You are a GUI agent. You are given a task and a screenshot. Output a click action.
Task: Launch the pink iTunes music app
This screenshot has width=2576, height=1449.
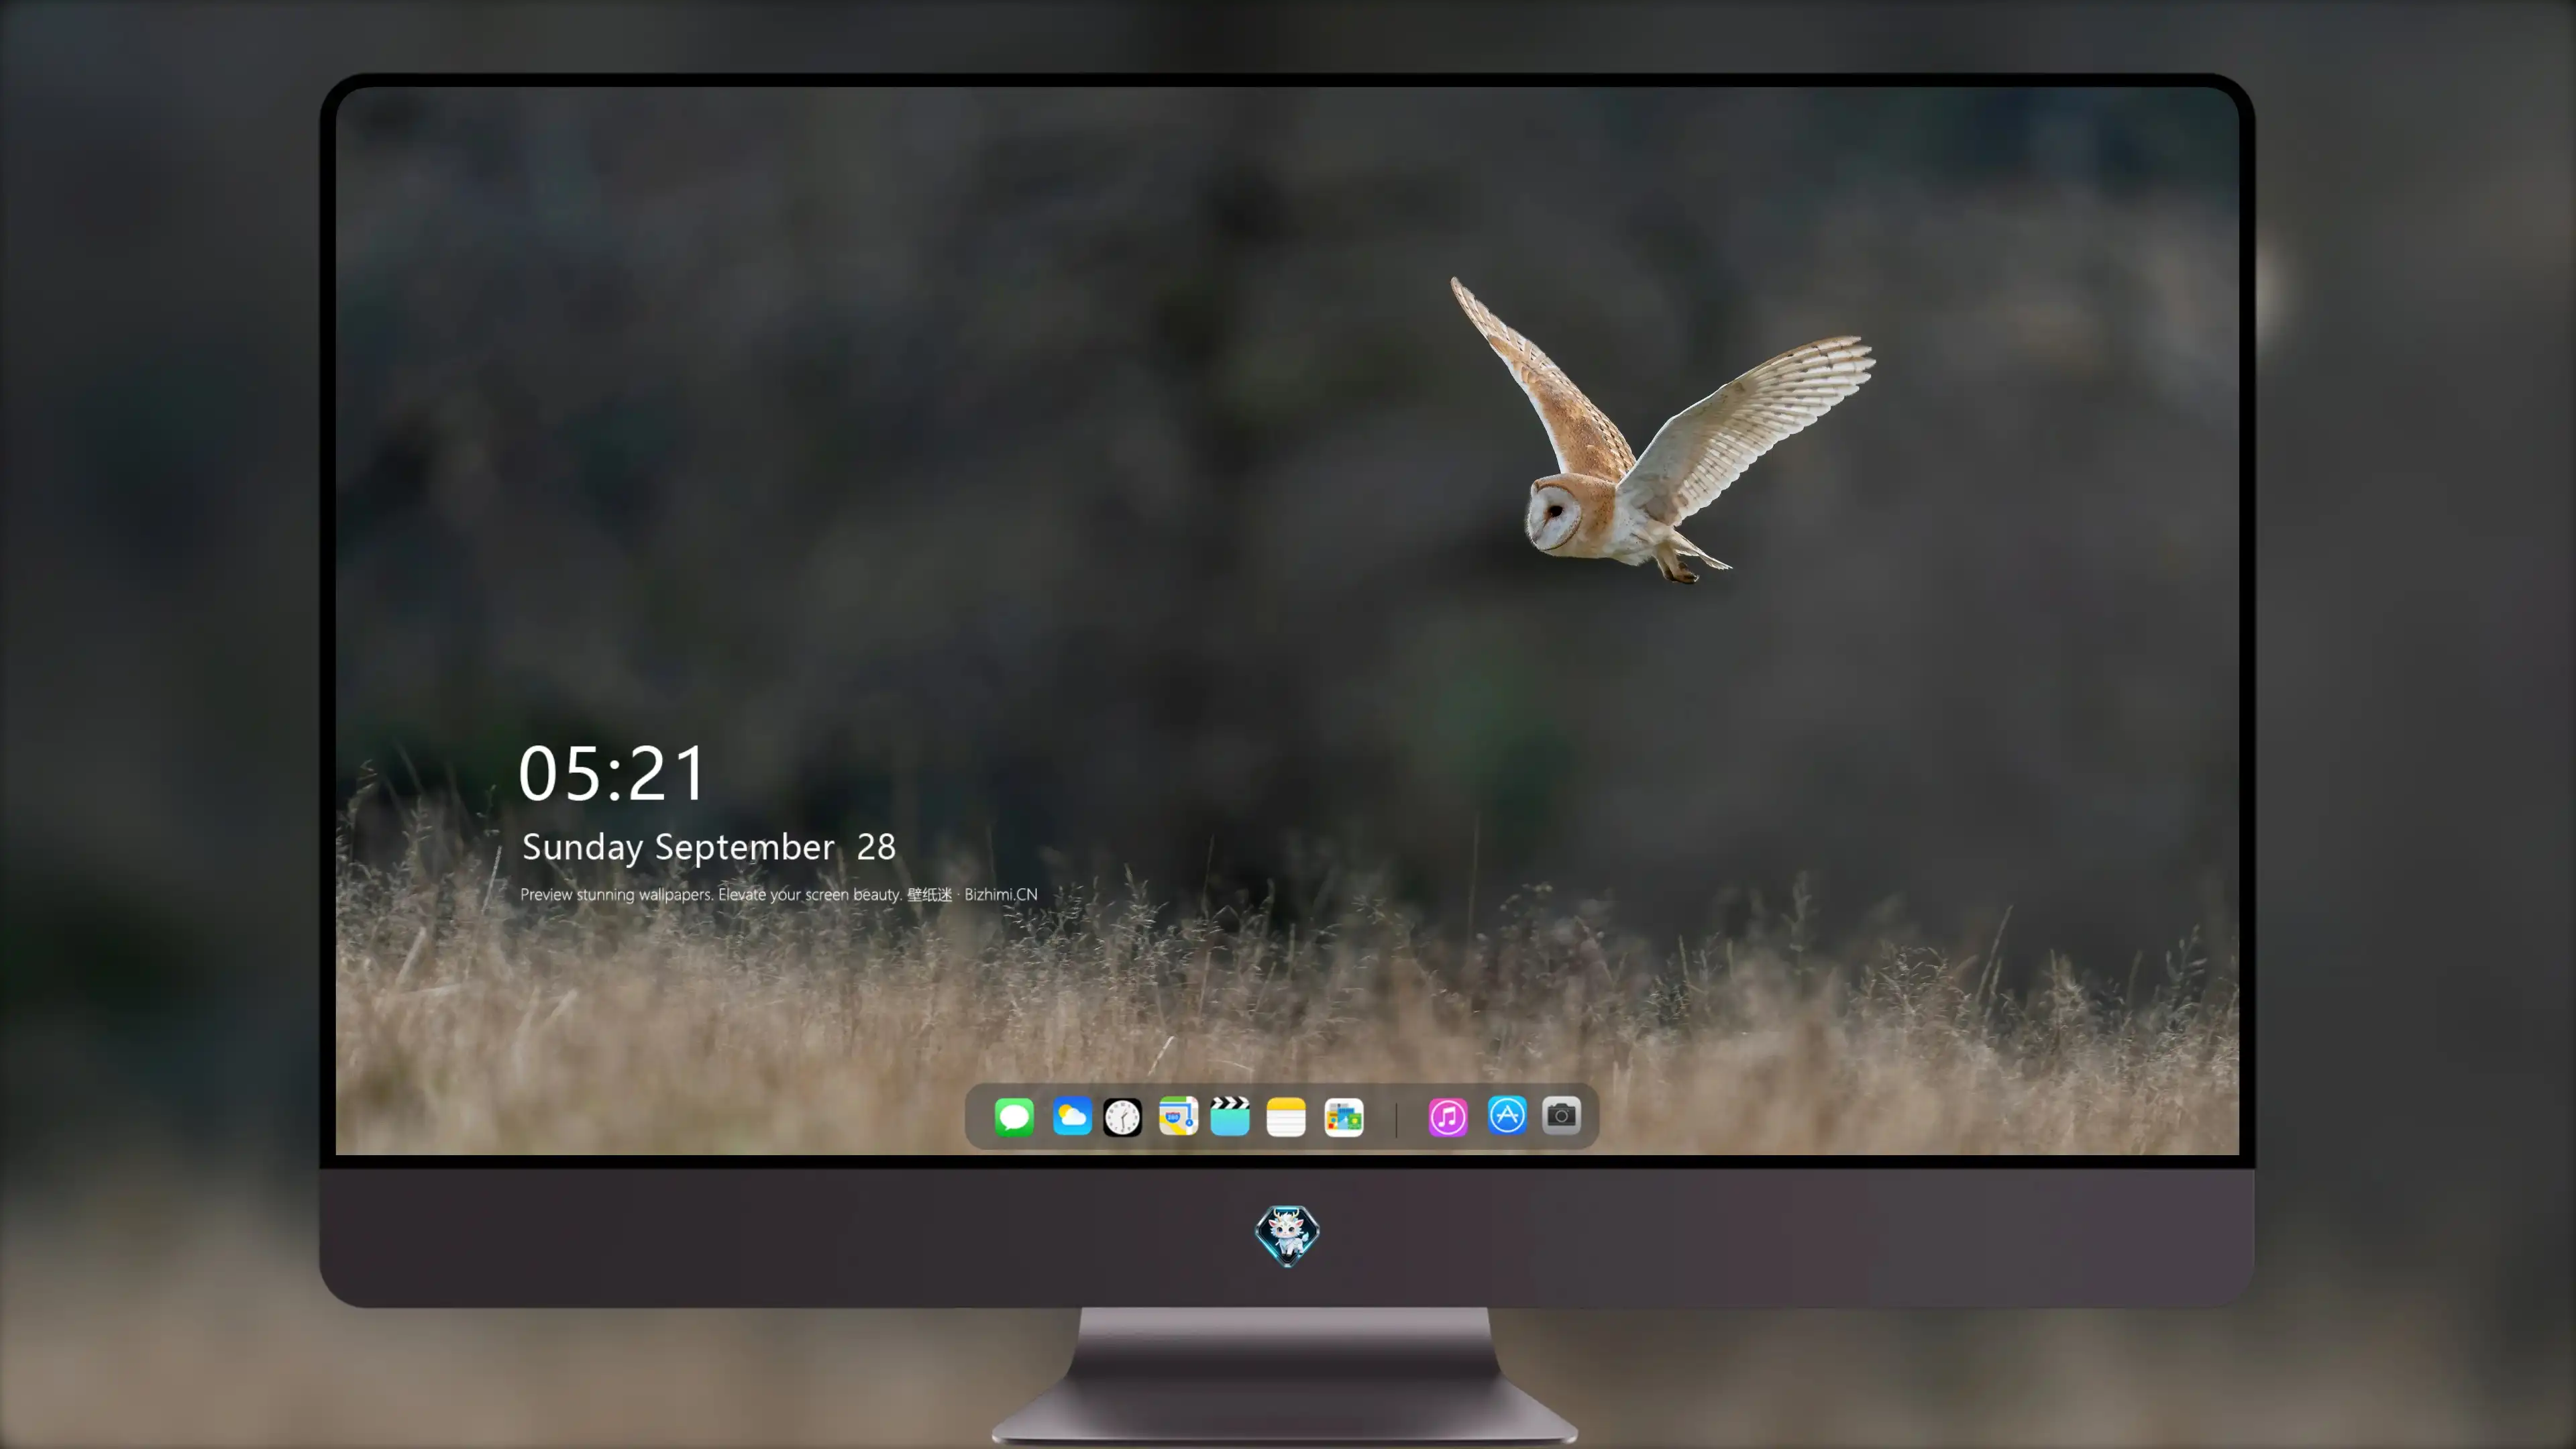[1448, 1117]
